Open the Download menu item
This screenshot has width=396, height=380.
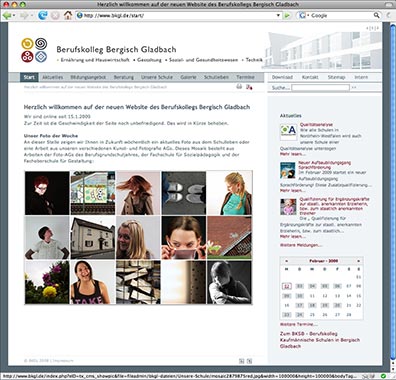click(x=282, y=77)
